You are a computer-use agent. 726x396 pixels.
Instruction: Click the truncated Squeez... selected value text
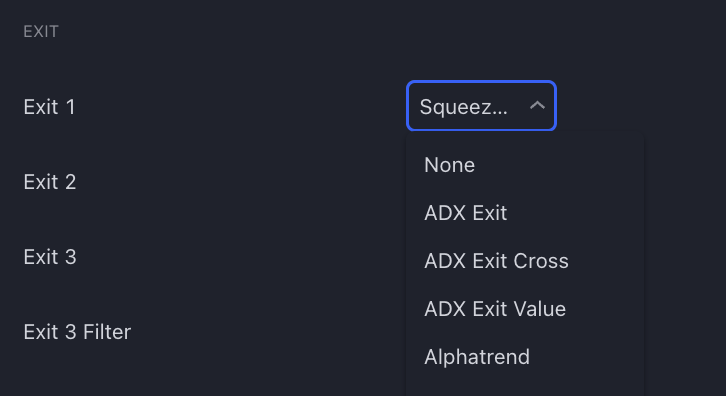(x=463, y=107)
